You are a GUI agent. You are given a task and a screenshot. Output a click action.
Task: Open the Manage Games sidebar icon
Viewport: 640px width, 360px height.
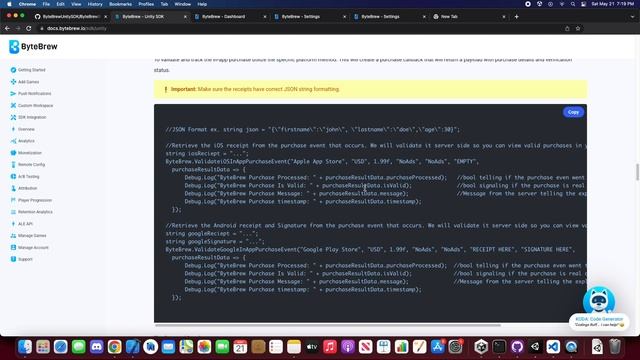coord(13,236)
